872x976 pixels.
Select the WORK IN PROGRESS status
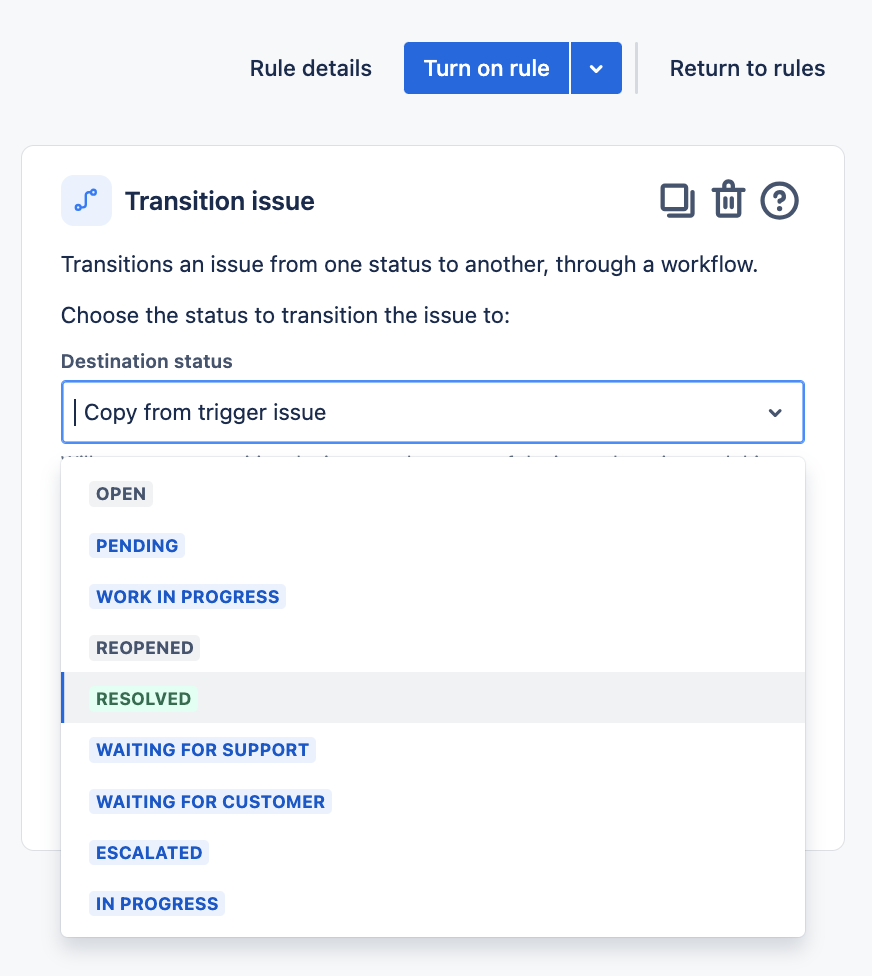(187, 596)
